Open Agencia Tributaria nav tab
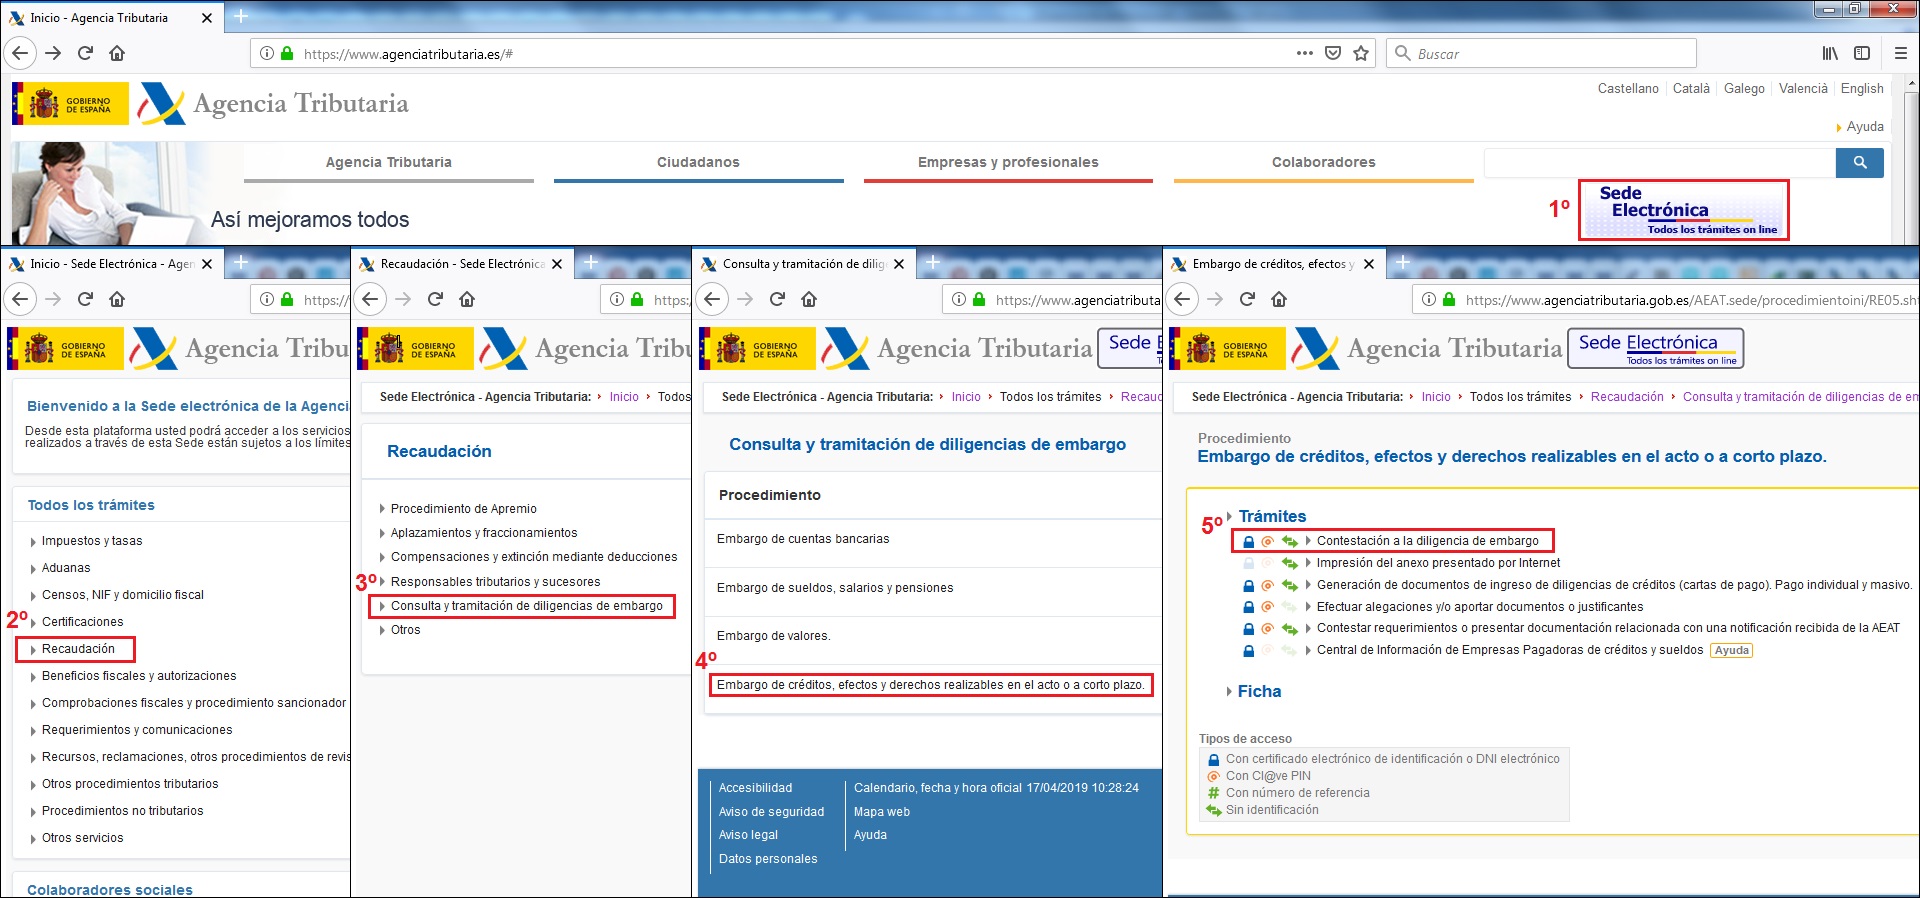 pyautogui.click(x=389, y=162)
